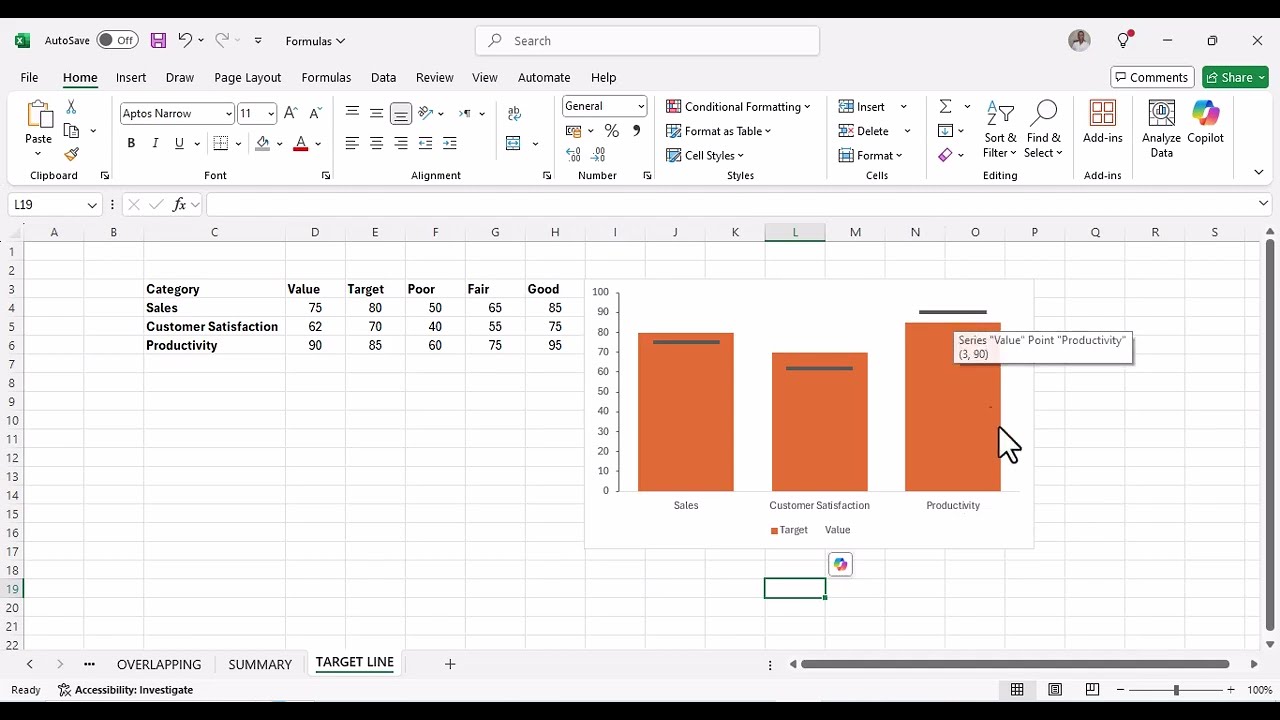This screenshot has height=720, width=1280.
Task: Click in the Search box
Action: 647,41
